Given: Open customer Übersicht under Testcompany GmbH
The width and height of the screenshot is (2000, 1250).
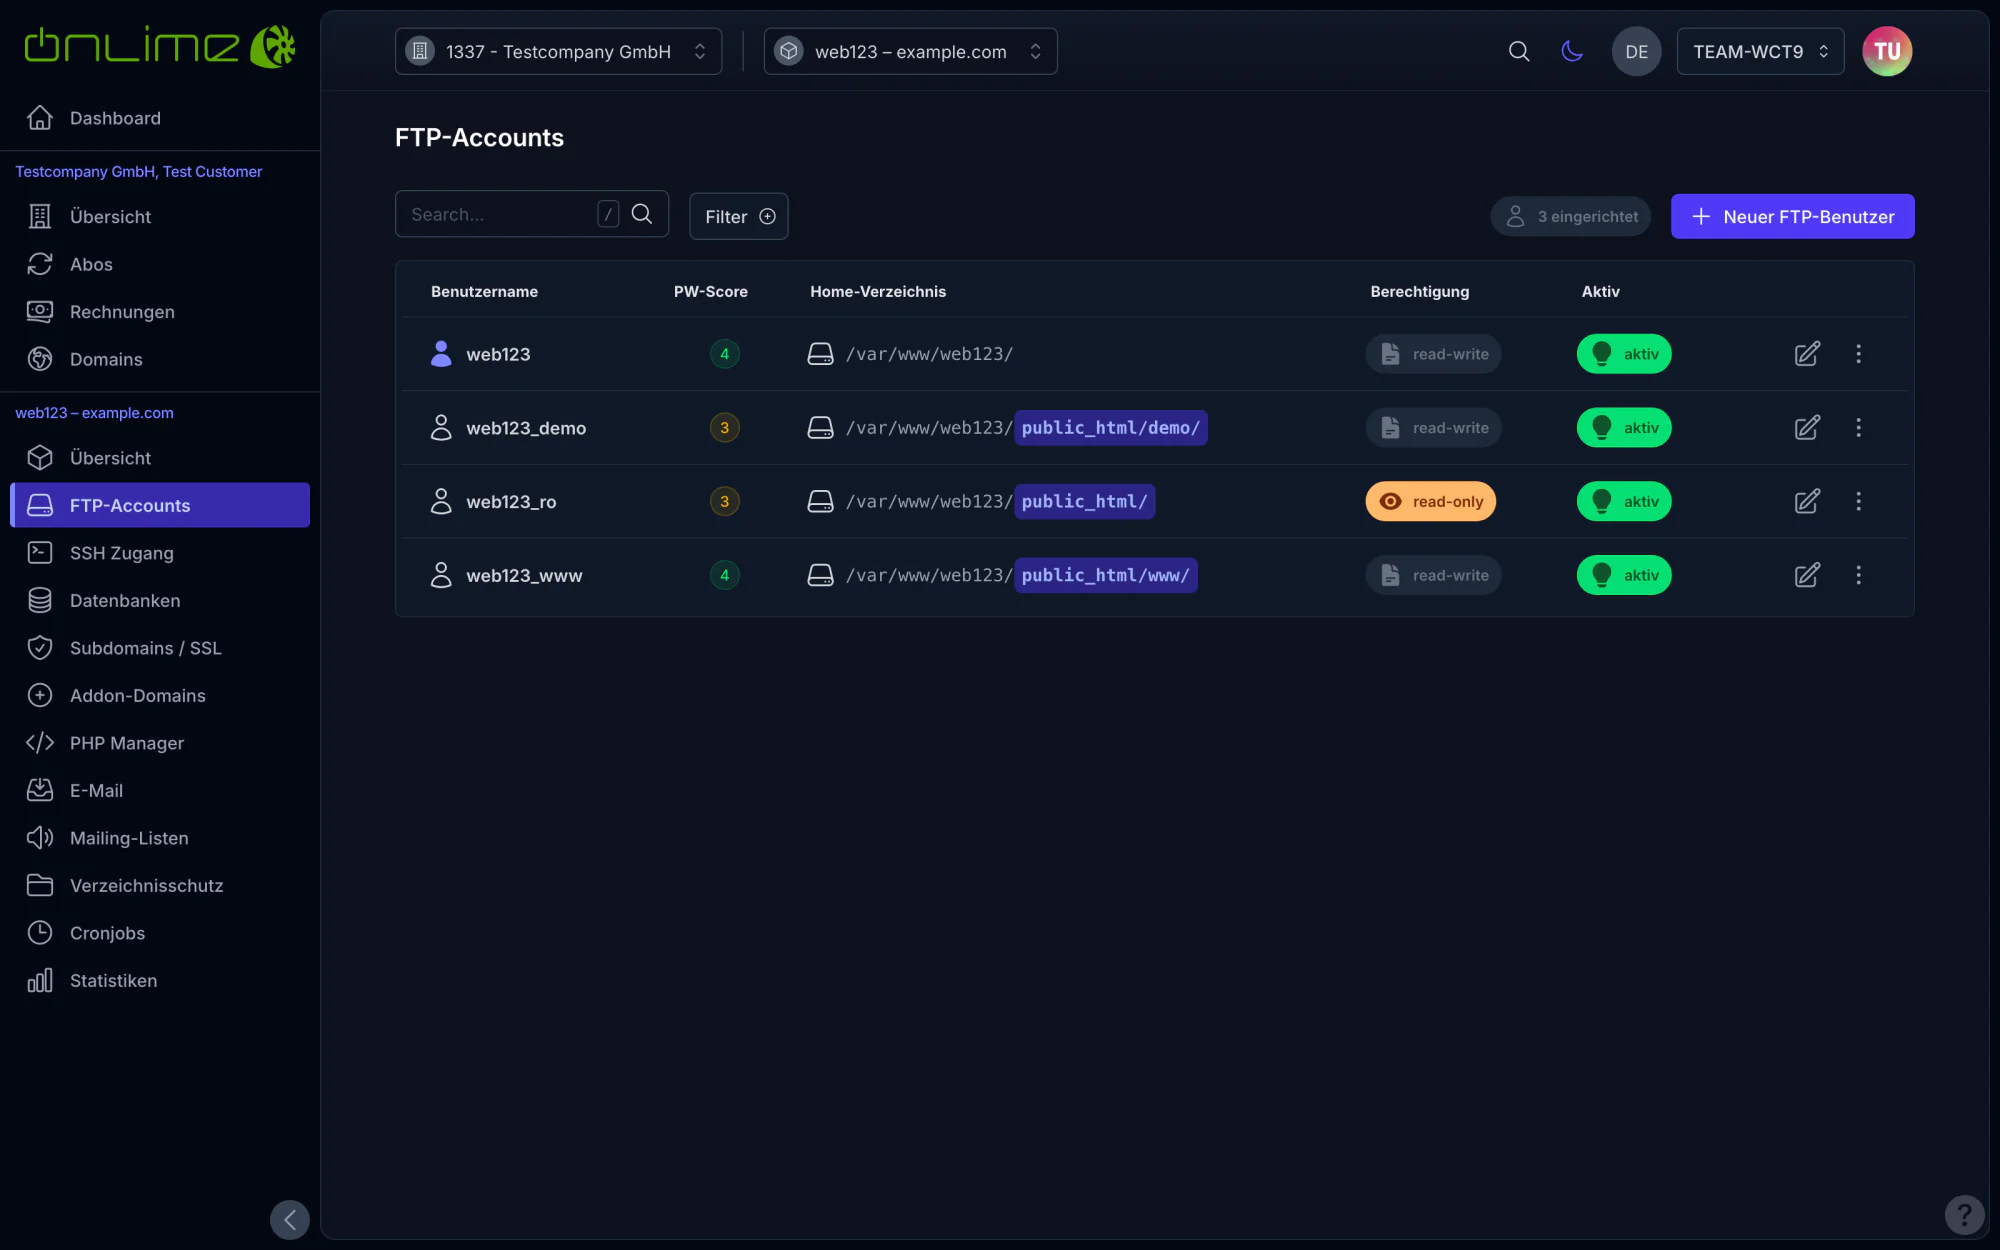Looking at the screenshot, I should tap(160, 217).
